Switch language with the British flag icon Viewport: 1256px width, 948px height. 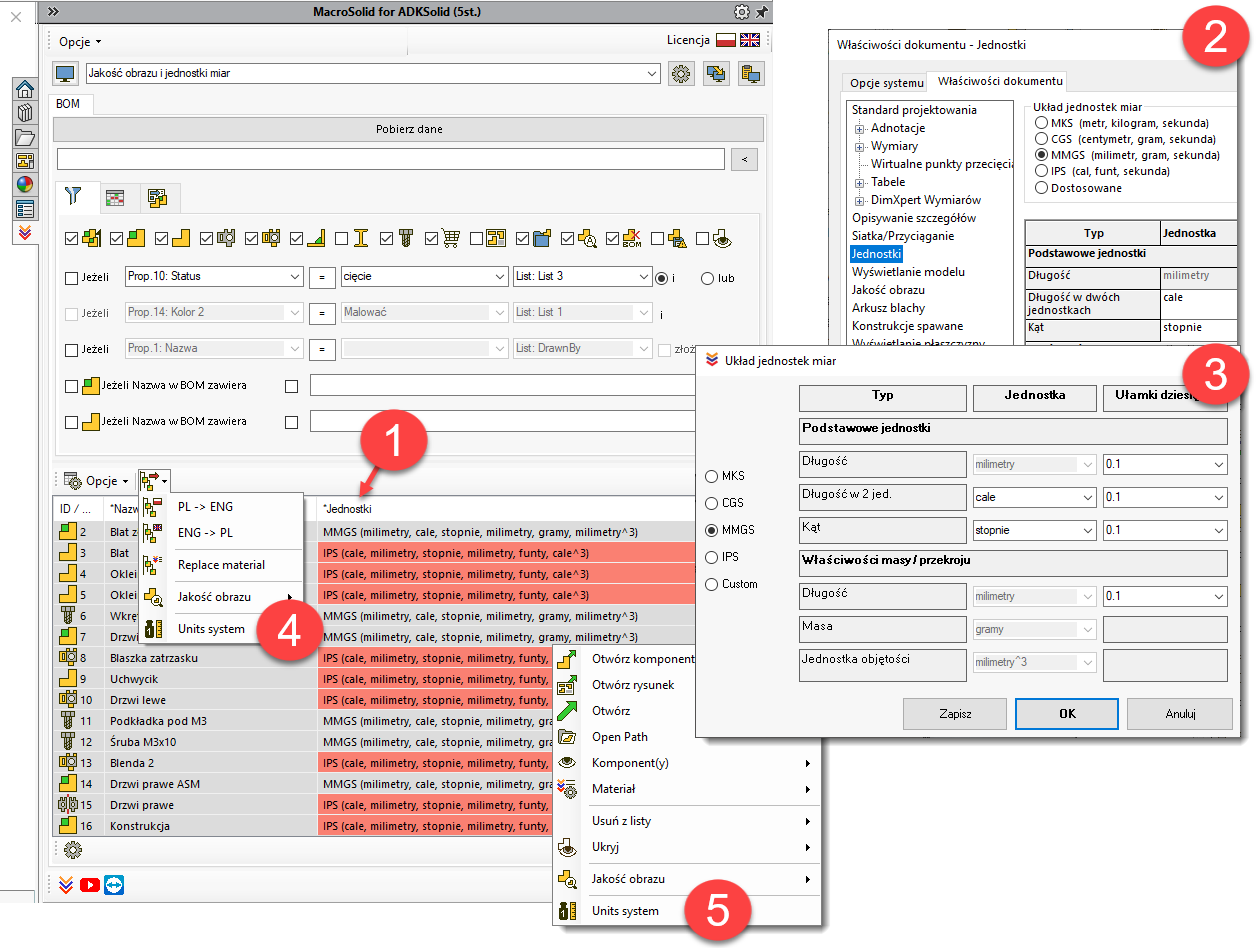[749, 41]
